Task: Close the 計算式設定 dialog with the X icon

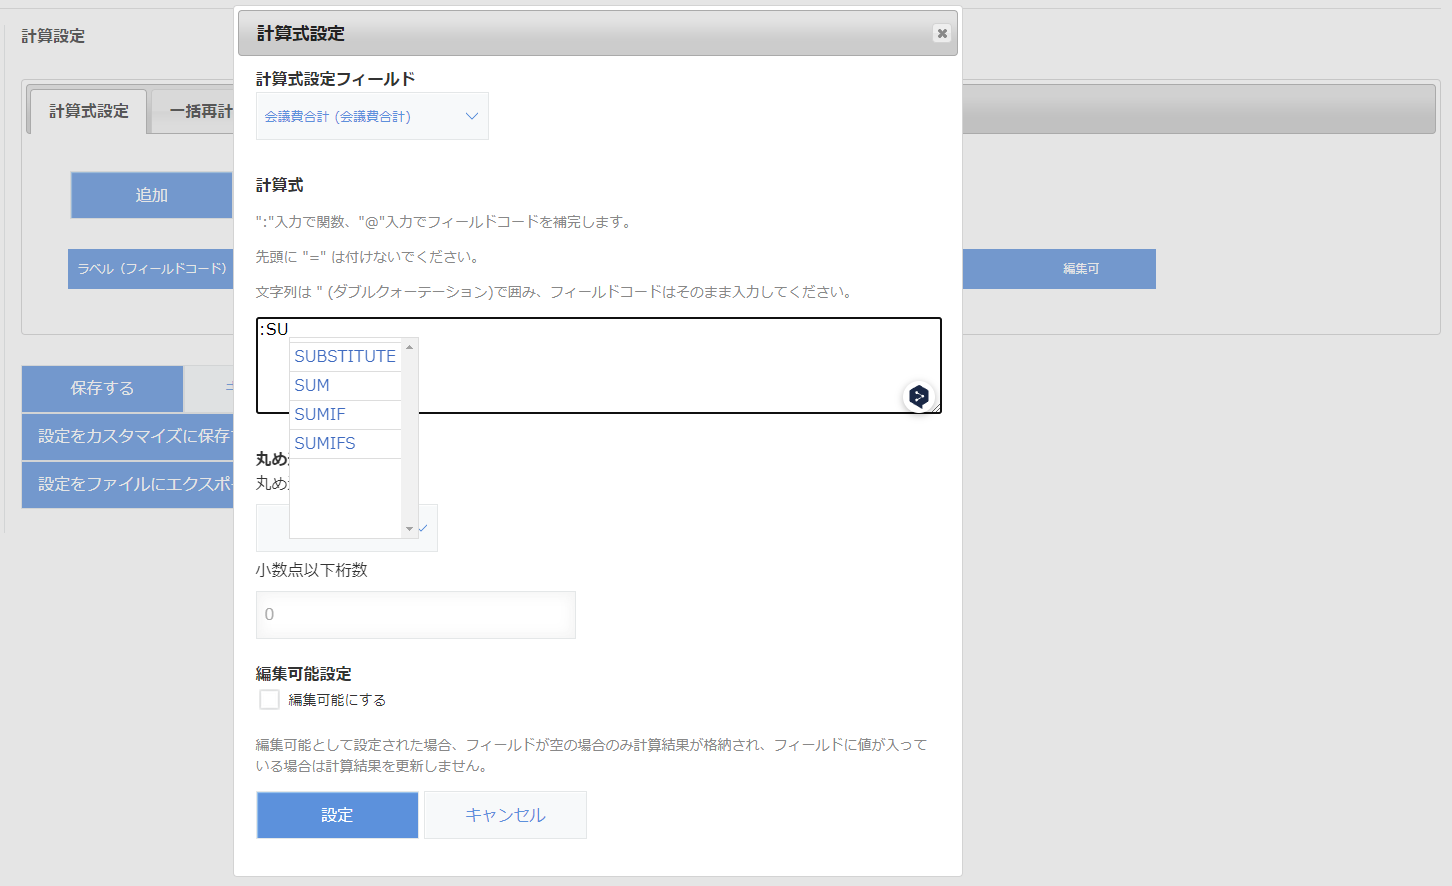Action: pos(941,32)
